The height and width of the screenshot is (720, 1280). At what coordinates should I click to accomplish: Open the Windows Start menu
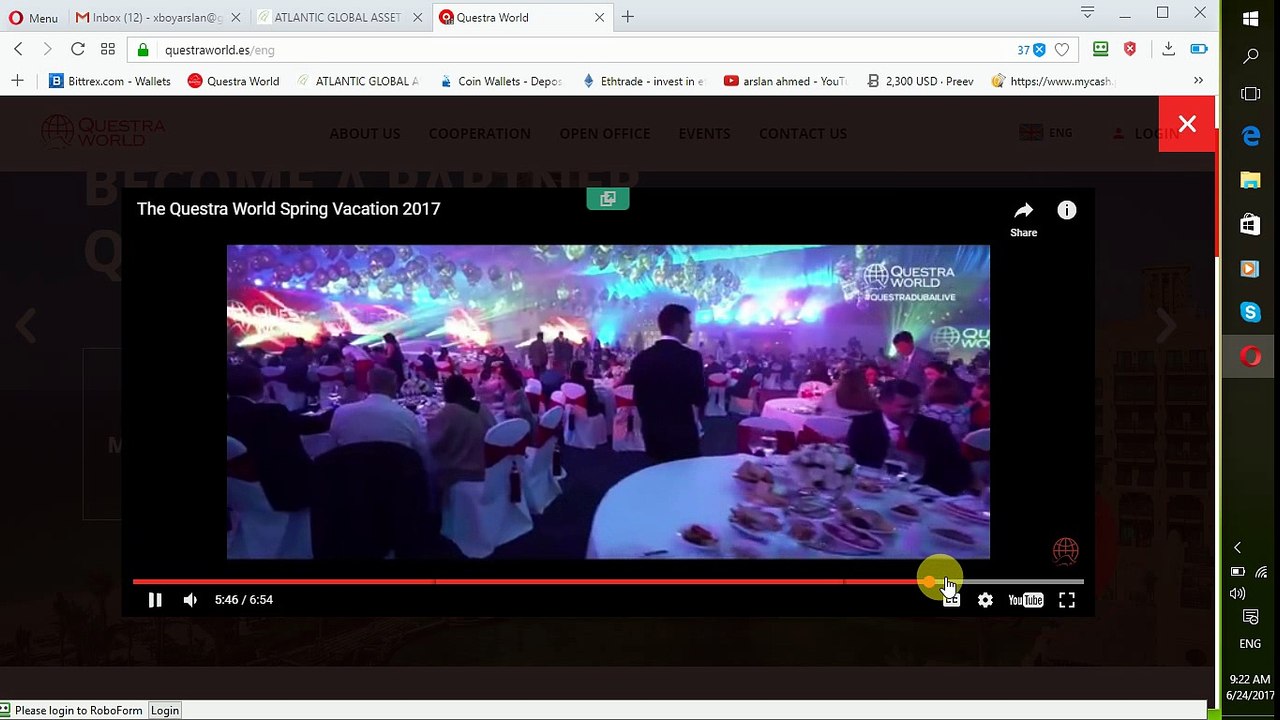tap(1250, 18)
